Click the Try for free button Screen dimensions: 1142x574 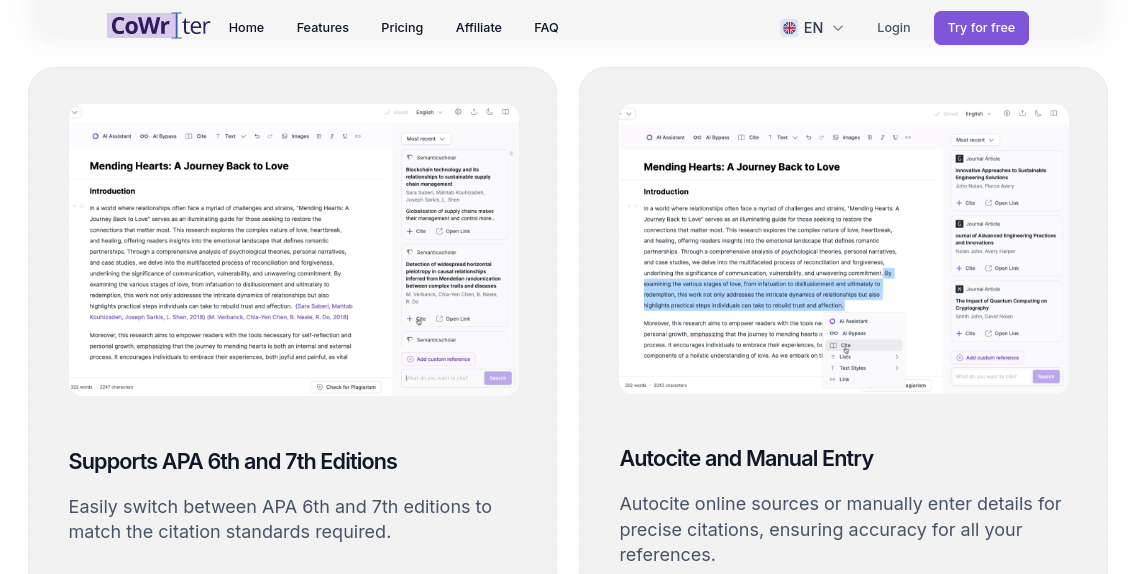pos(981,28)
